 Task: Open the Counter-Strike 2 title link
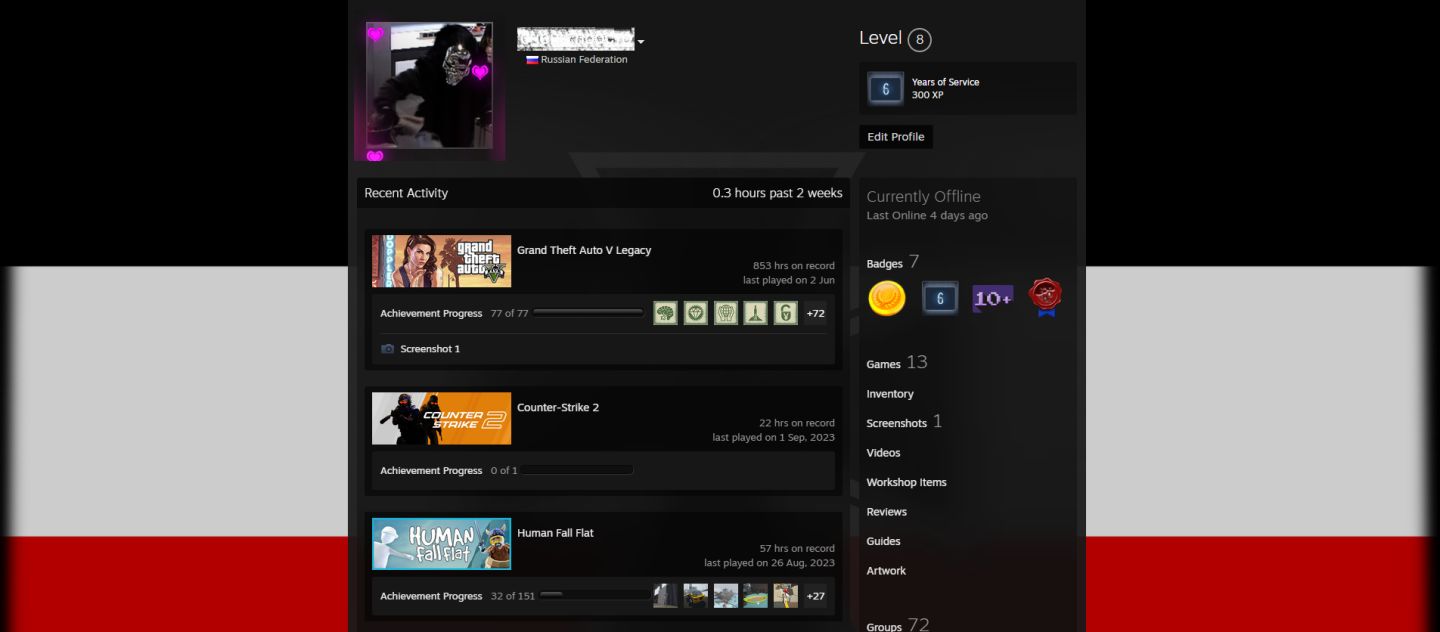558,407
